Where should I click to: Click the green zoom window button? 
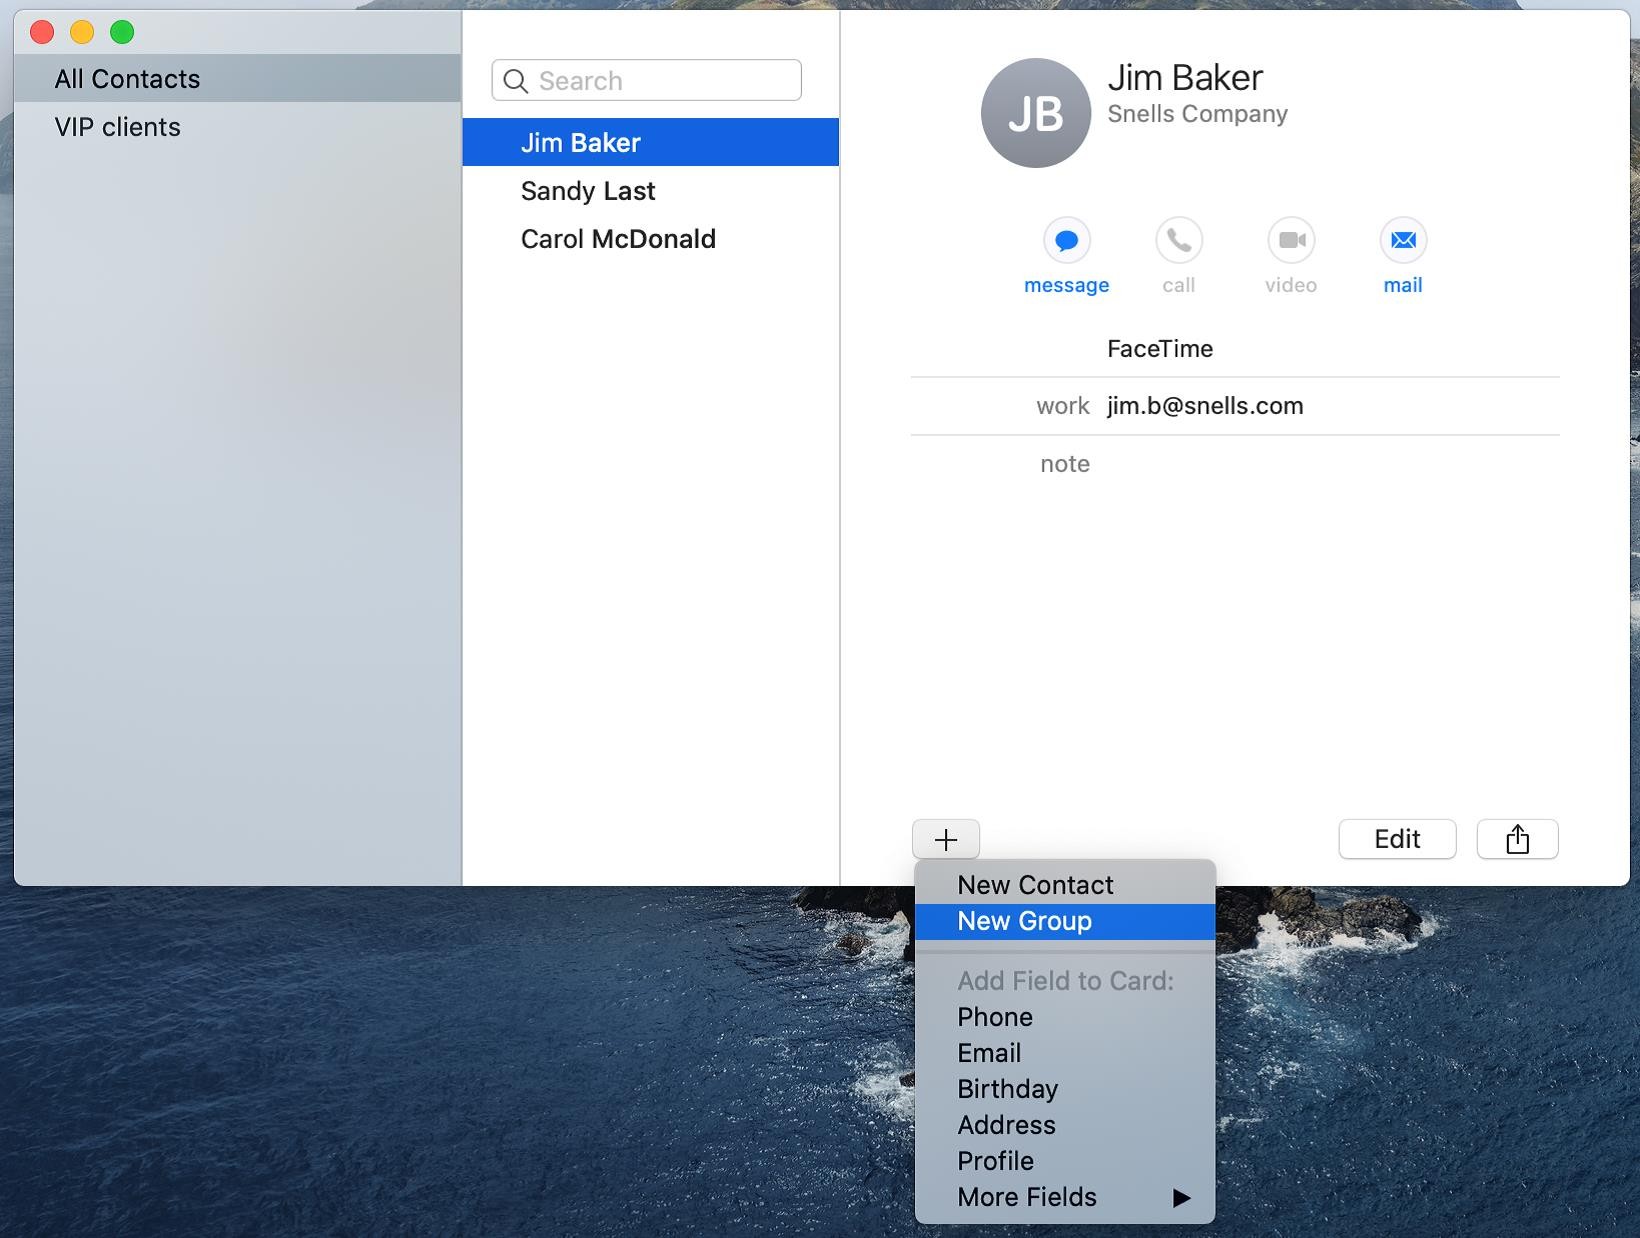tap(122, 32)
